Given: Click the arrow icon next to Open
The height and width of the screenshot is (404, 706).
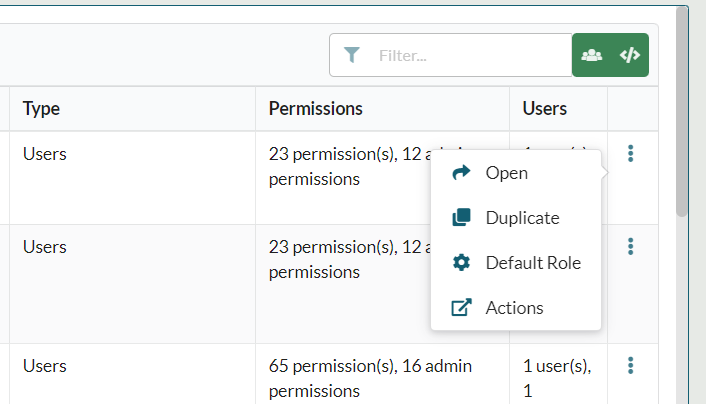Looking at the screenshot, I should (461, 173).
